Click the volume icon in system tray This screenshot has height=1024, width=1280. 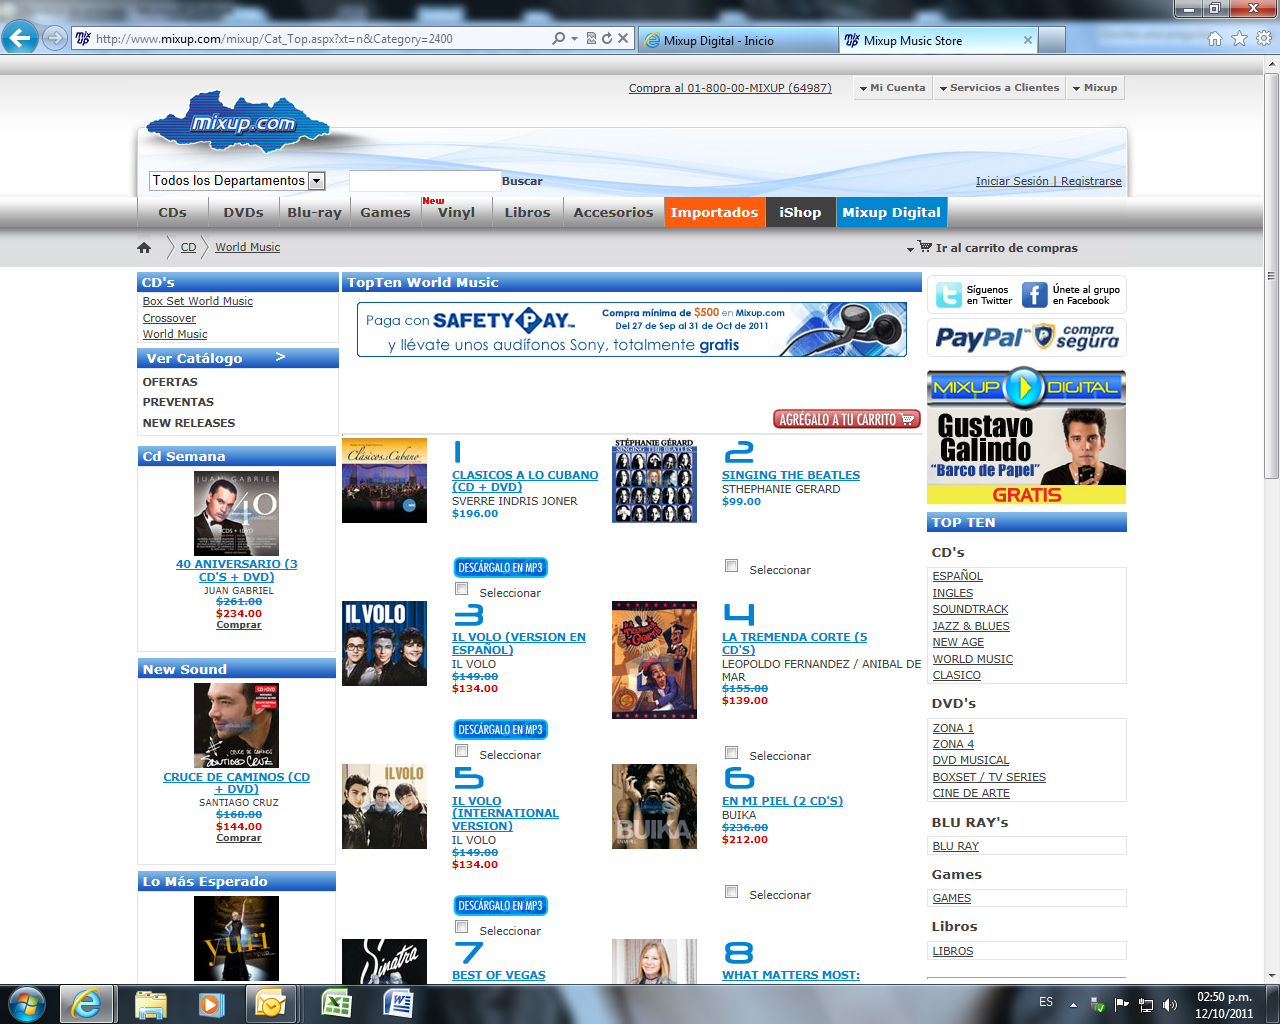coord(1170,1004)
